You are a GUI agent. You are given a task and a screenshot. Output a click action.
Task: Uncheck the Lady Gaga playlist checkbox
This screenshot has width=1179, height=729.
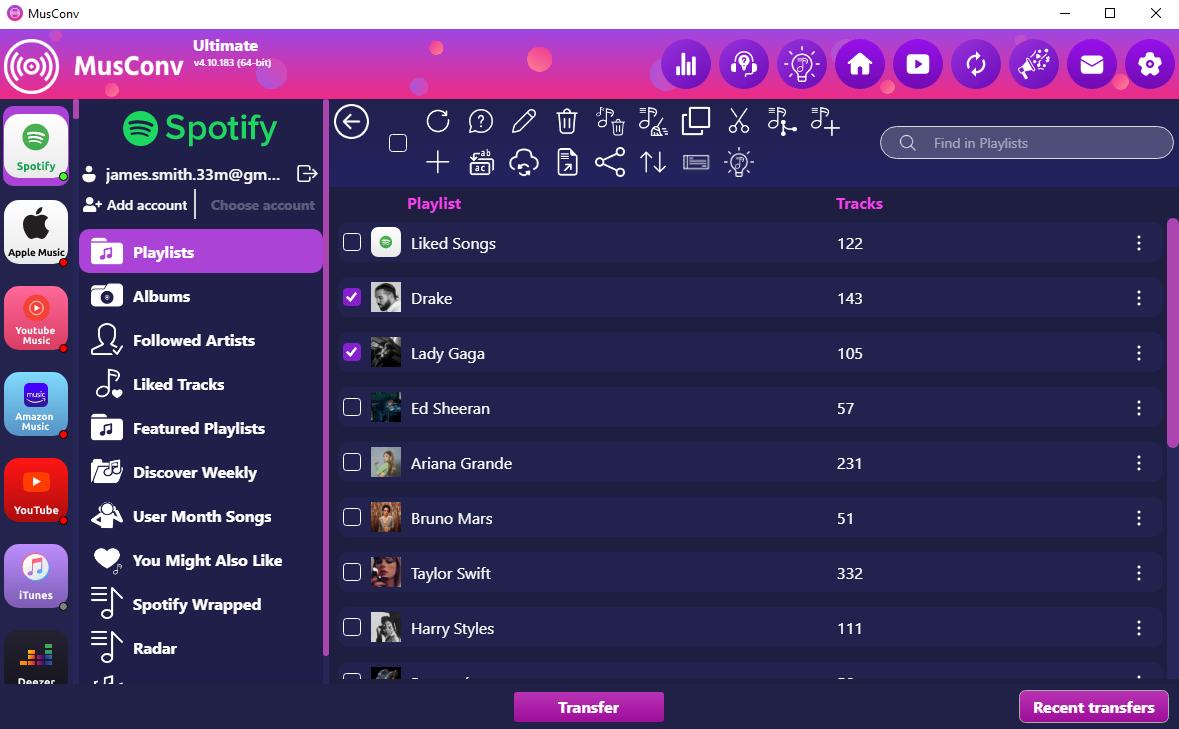pyautogui.click(x=352, y=352)
